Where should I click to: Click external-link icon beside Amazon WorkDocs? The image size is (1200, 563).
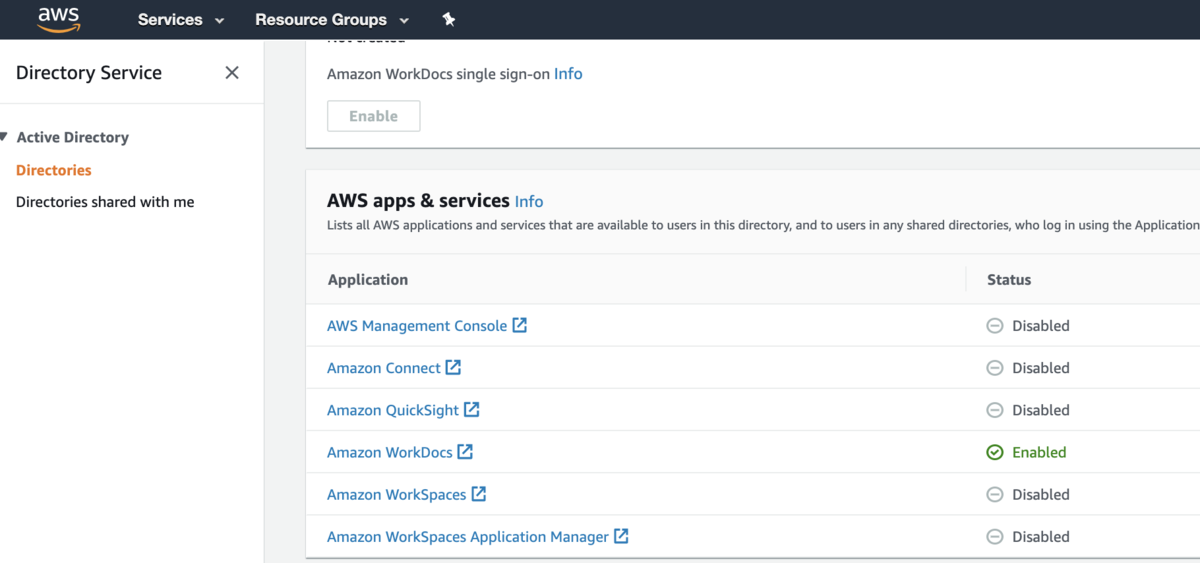[x=465, y=451]
